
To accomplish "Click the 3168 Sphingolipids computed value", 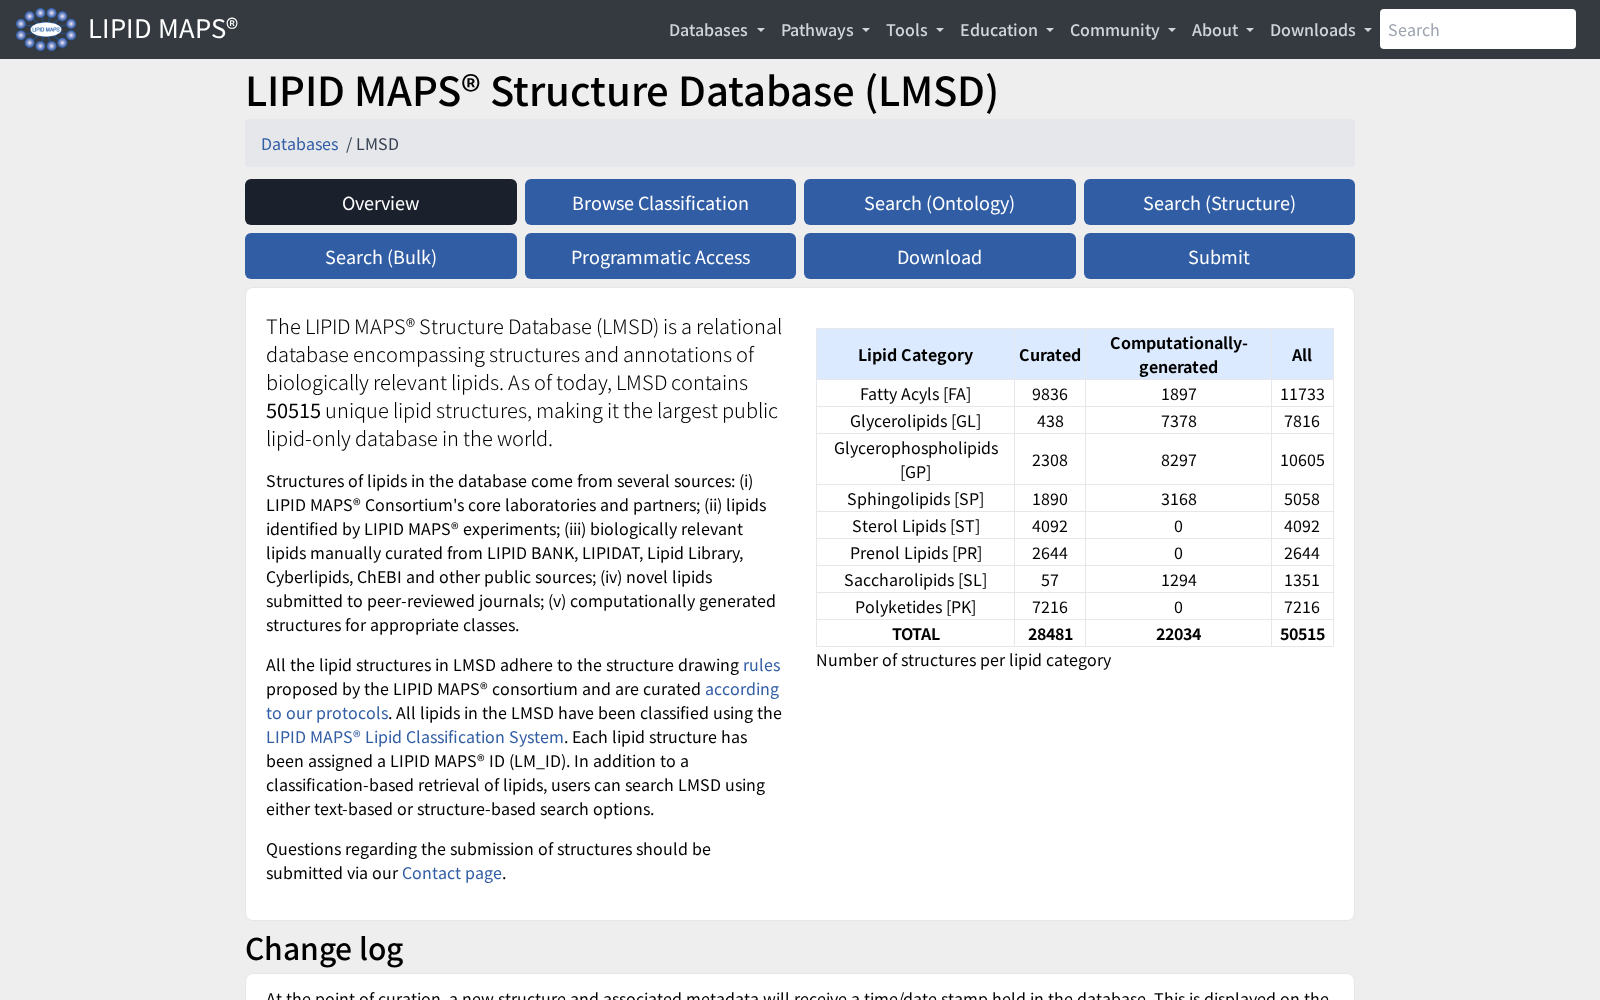I will coord(1178,499).
